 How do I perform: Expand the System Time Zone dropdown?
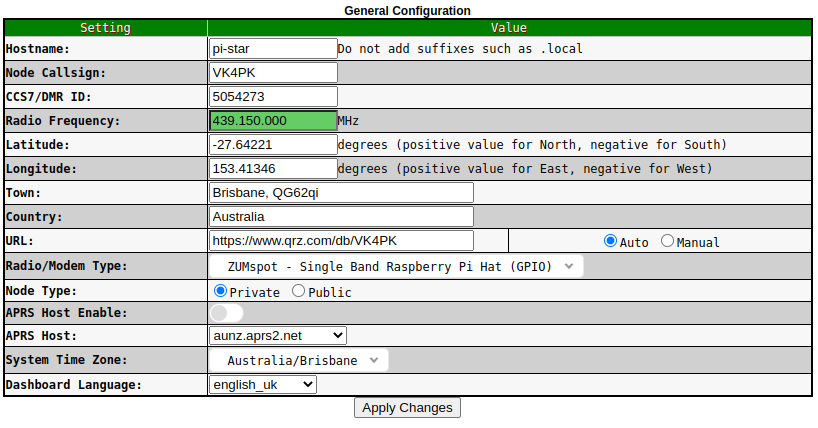click(299, 360)
